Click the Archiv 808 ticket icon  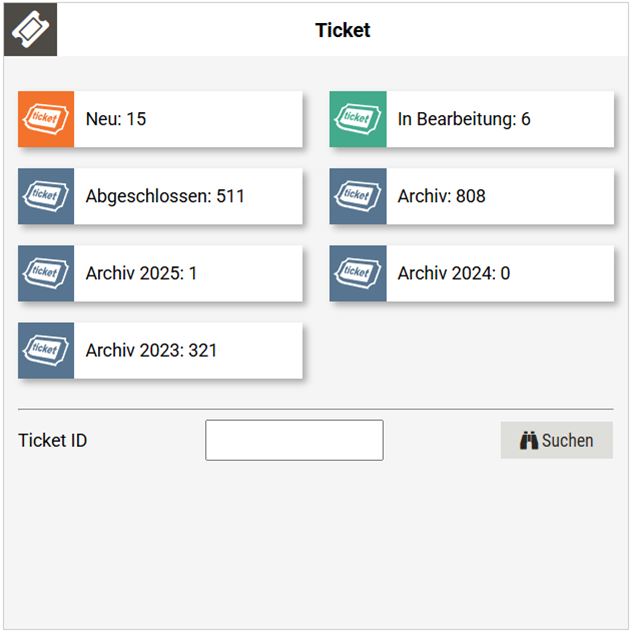click(x=358, y=196)
